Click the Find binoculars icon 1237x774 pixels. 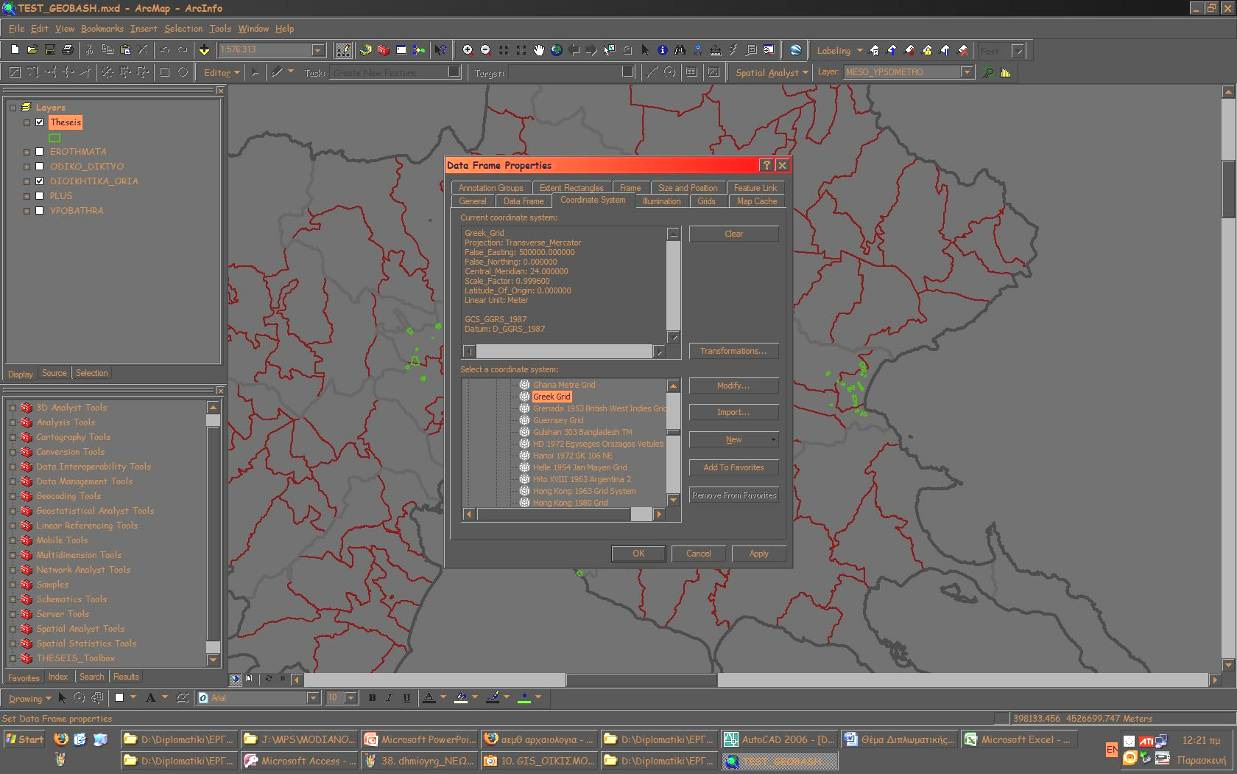tap(680, 49)
